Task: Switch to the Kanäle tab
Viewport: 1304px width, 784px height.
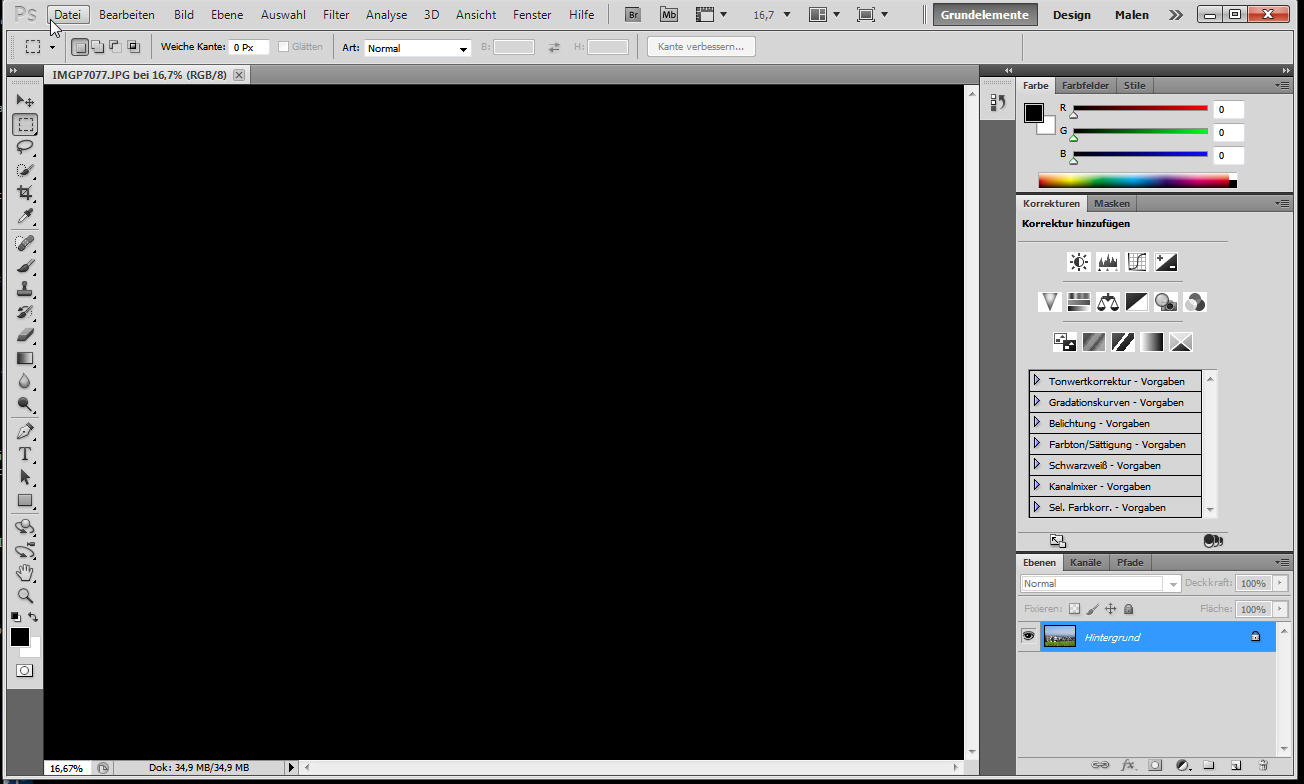Action: (x=1085, y=562)
